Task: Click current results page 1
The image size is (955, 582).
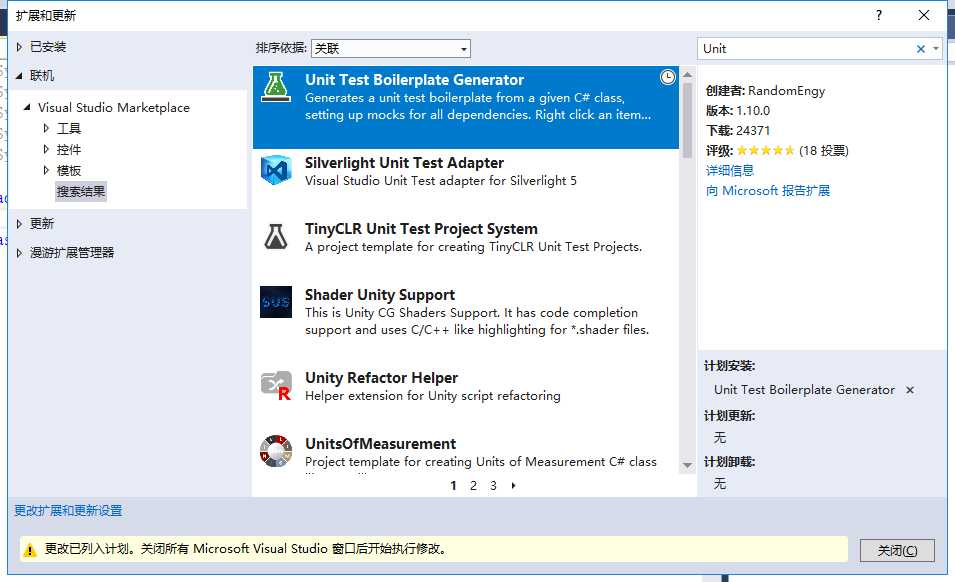Action: pyautogui.click(x=453, y=486)
